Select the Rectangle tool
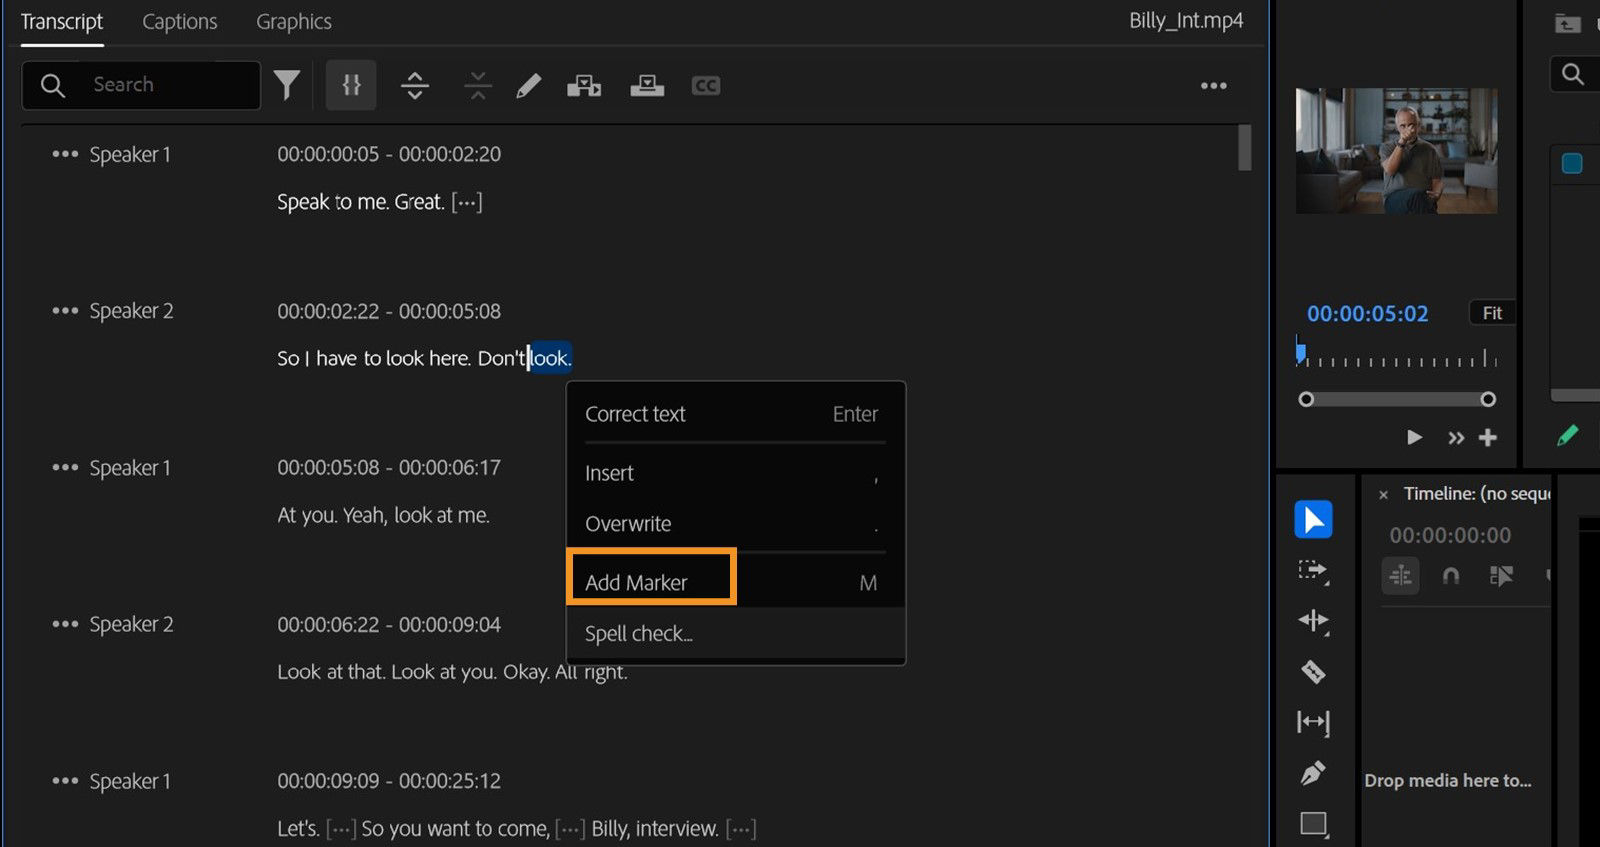1600x847 pixels. (x=1313, y=824)
